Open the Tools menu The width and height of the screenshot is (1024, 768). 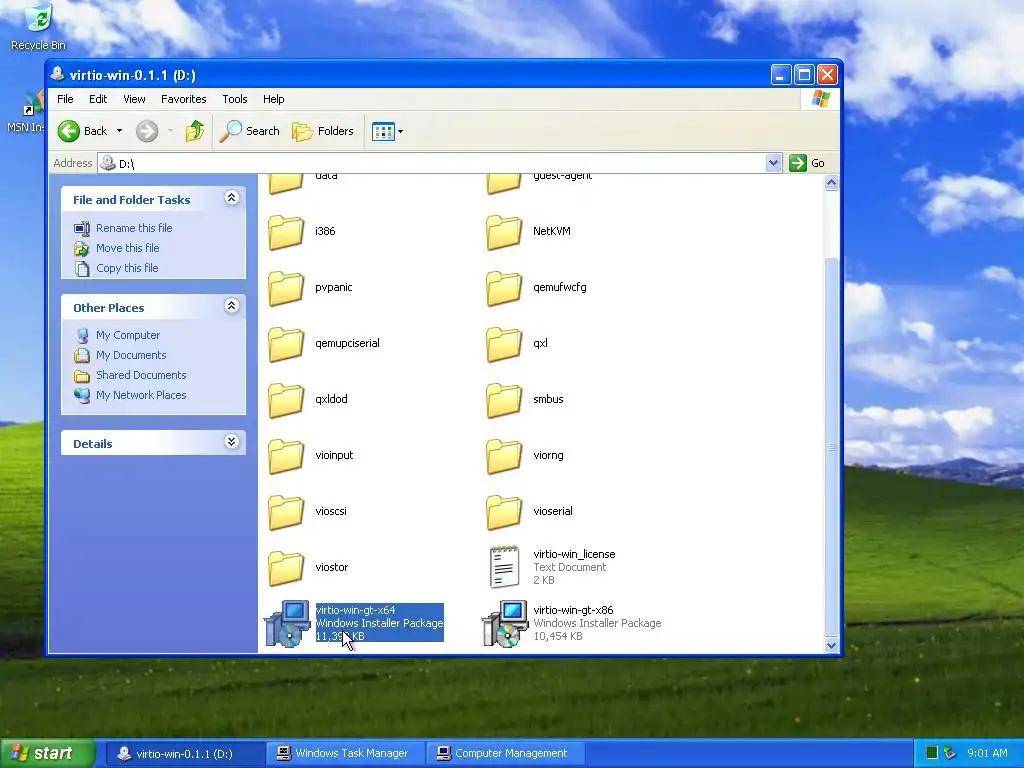234,99
